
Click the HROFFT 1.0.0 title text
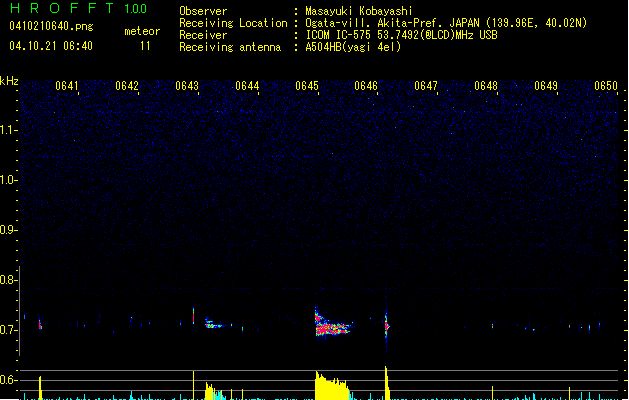[x=79, y=8]
